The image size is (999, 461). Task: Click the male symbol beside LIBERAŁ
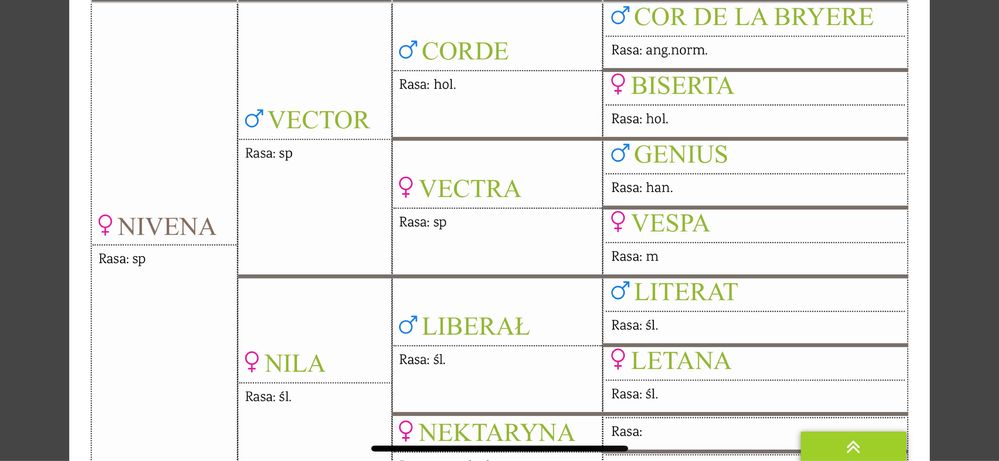click(x=408, y=325)
